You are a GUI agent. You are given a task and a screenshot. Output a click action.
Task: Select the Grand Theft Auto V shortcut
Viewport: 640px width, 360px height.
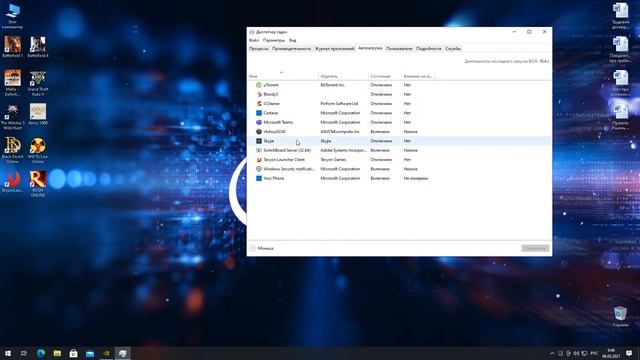click(38, 83)
